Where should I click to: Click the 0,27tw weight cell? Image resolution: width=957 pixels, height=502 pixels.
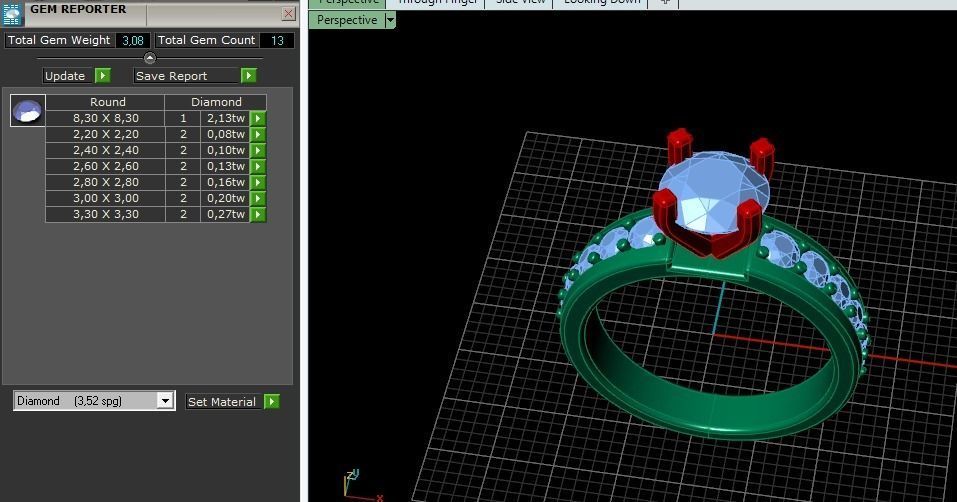coord(225,214)
